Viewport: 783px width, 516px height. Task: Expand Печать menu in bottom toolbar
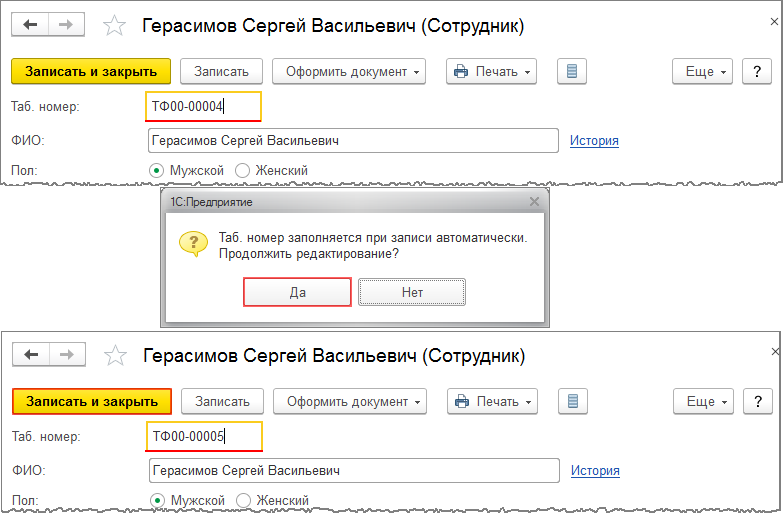point(492,402)
